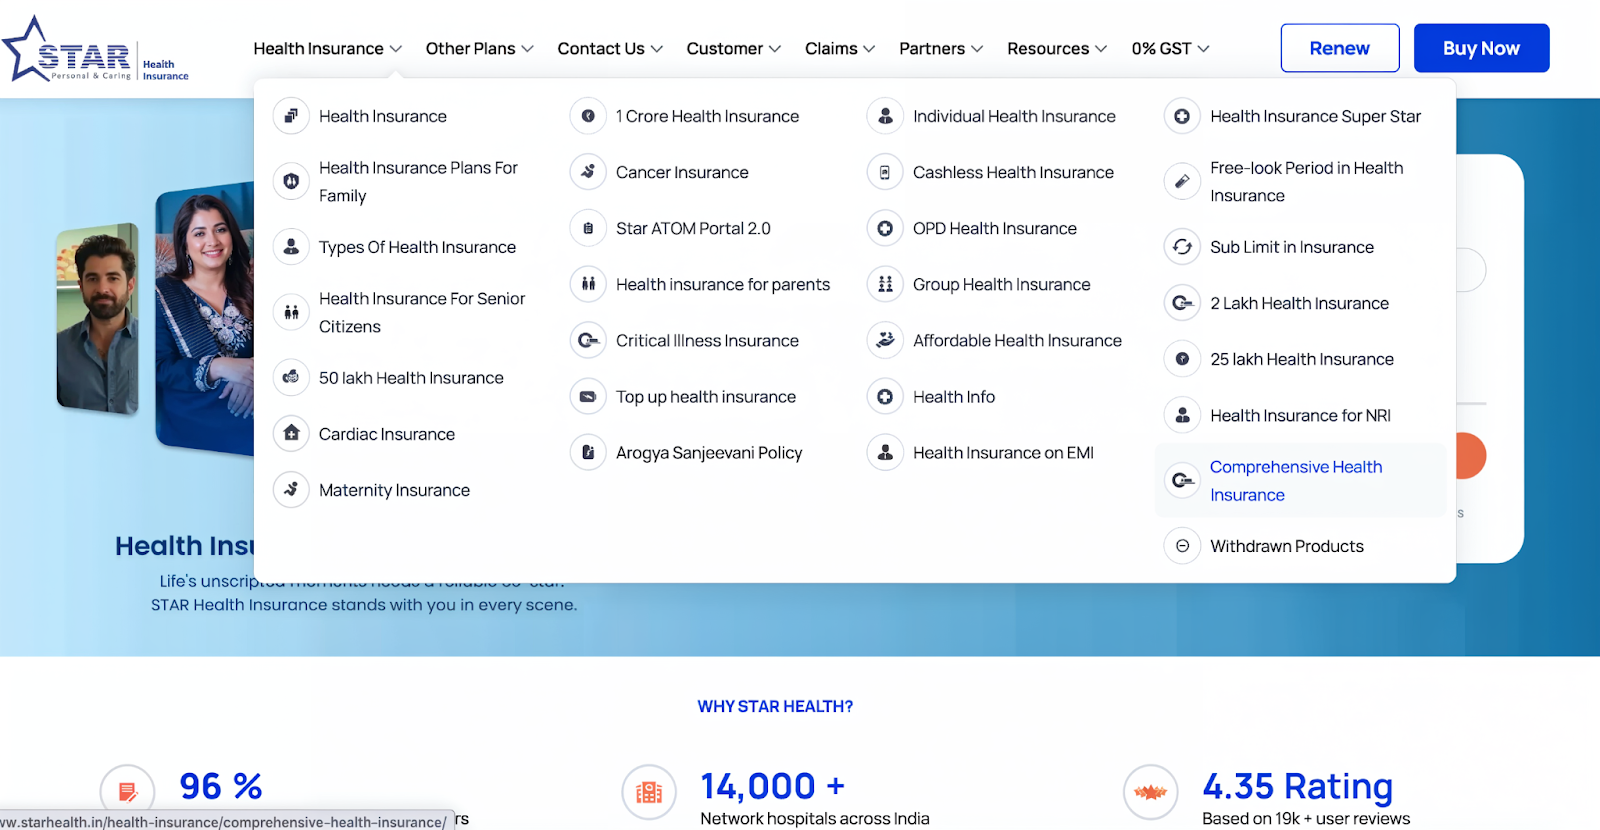
Task: Expand the Health Insurance navigation dropdown
Action: click(328, 48)
